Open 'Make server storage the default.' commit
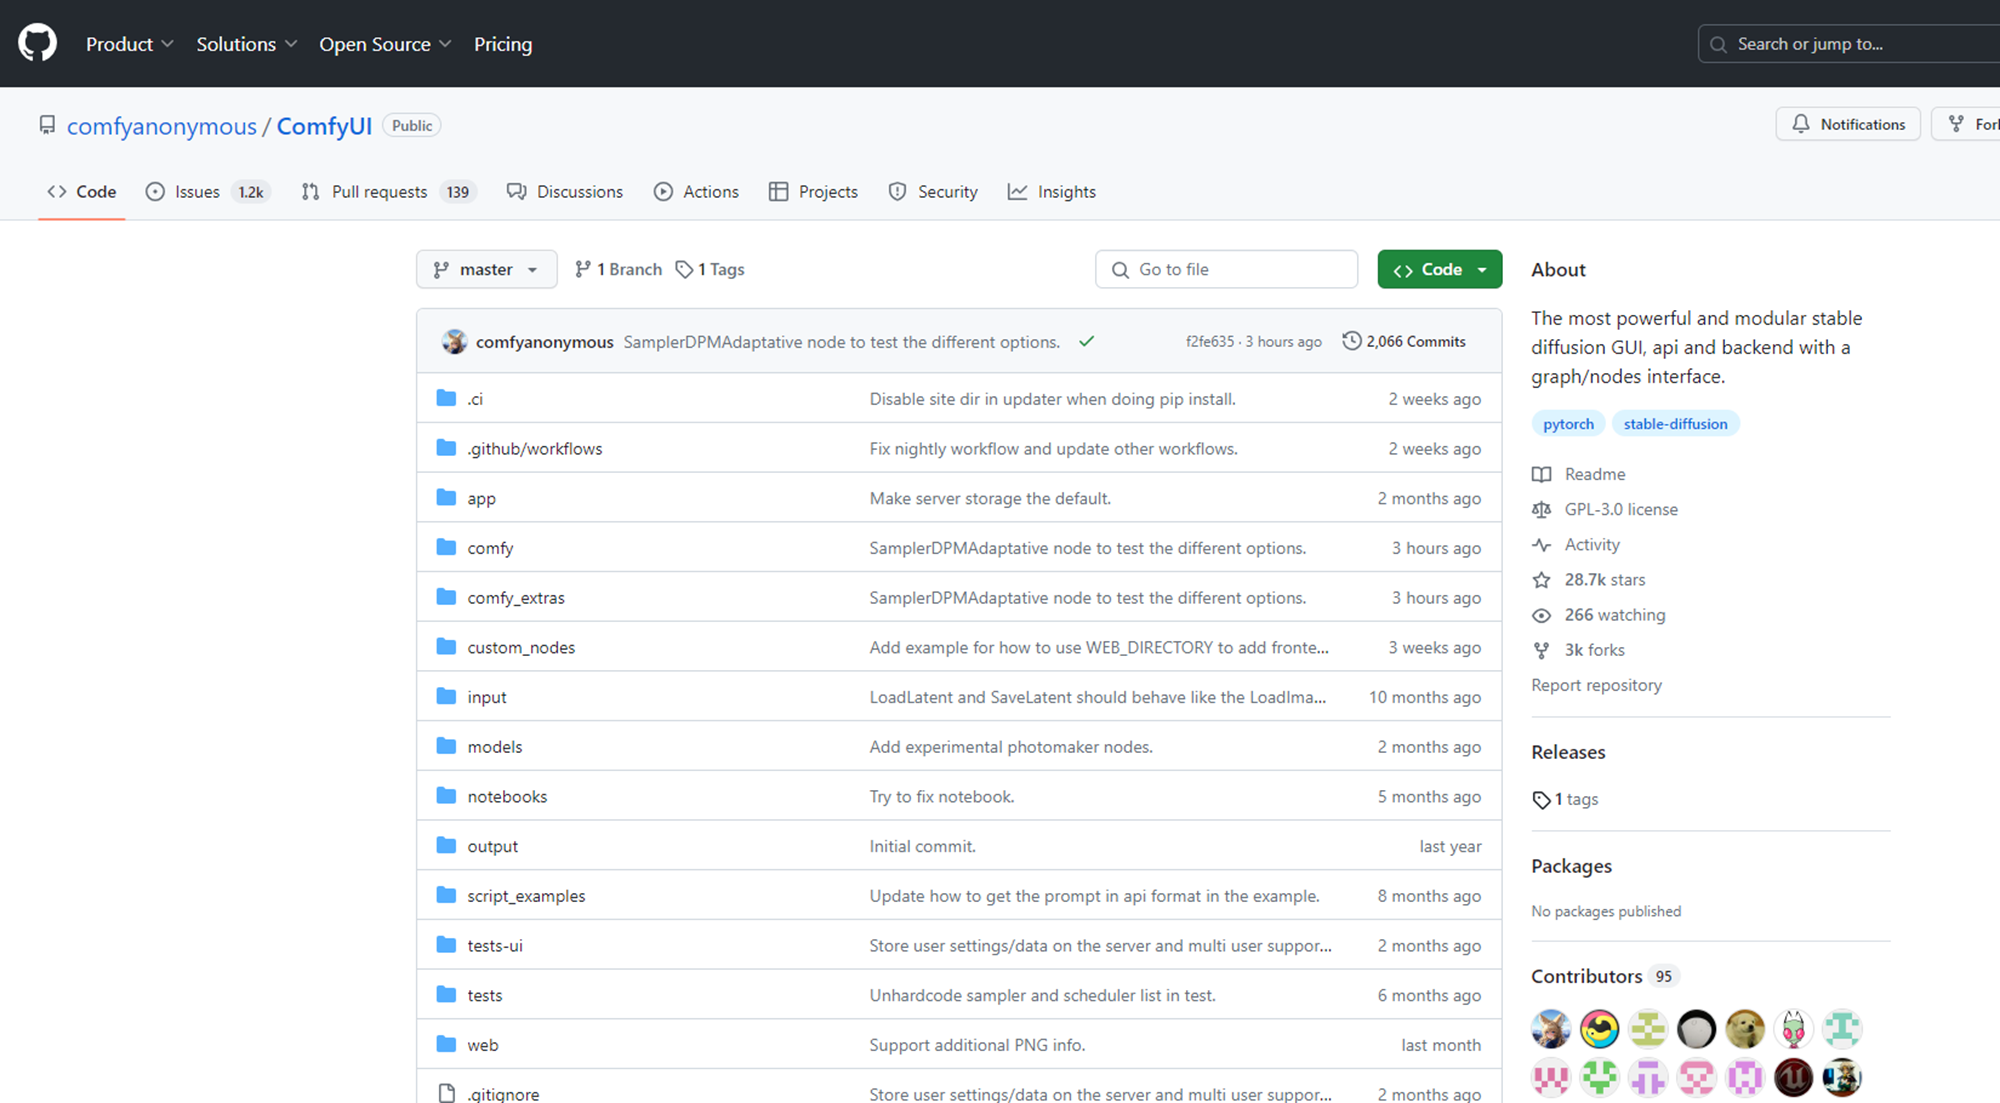 point(990,498)
